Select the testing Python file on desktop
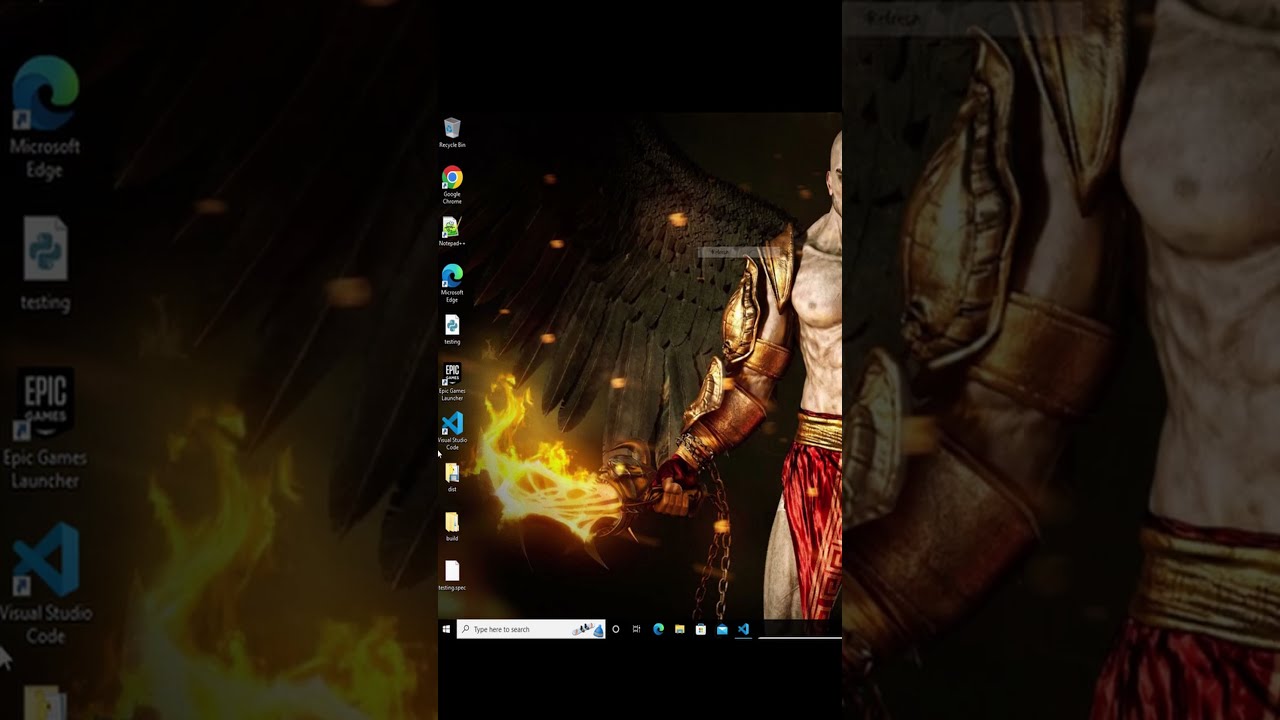This screenshot has width=1280, height=720. click(x=452, y=330)
